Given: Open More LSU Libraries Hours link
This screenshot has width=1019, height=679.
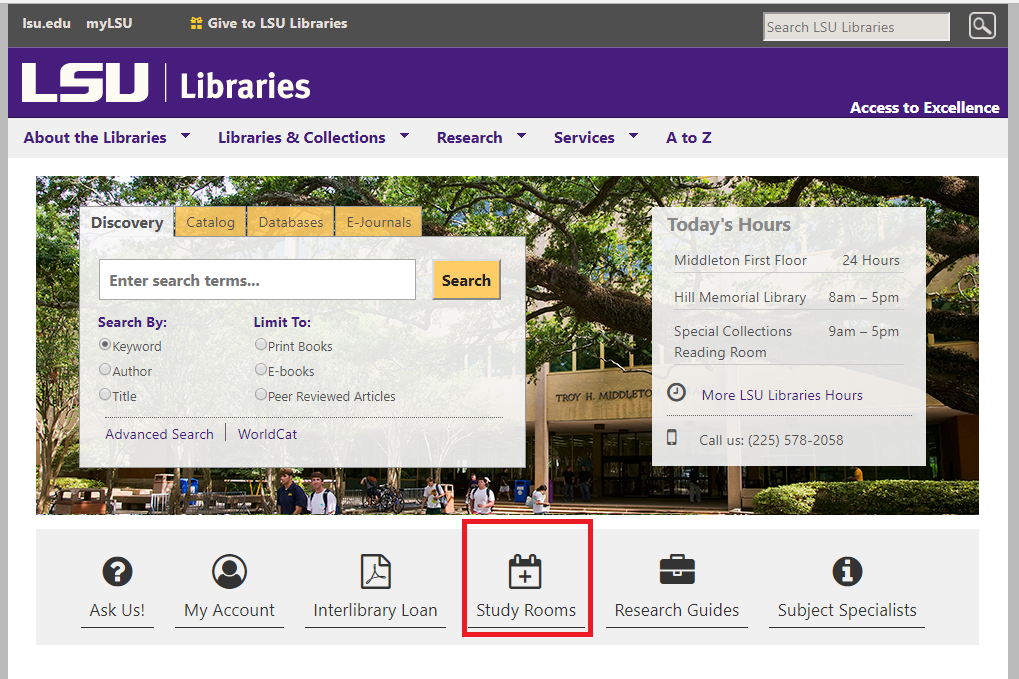Looking at the screenshot, I should tap(782, 395).
